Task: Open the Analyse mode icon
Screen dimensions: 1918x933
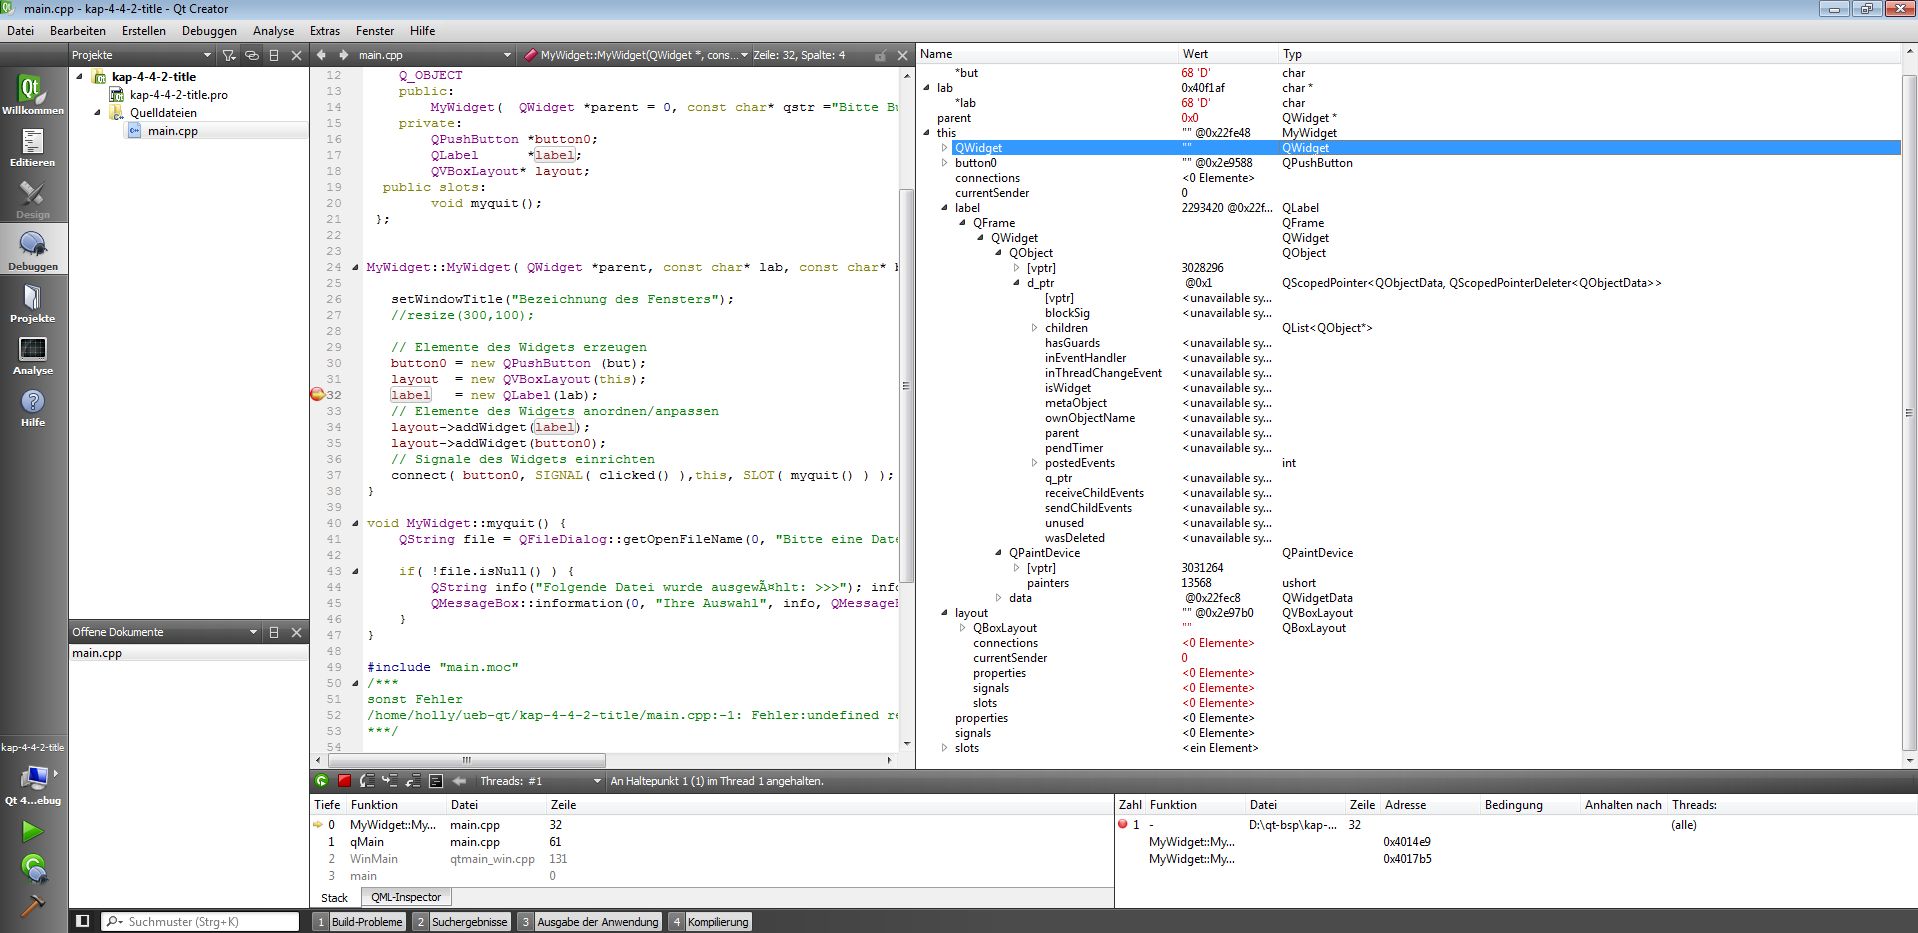Action: coord(32,355)
